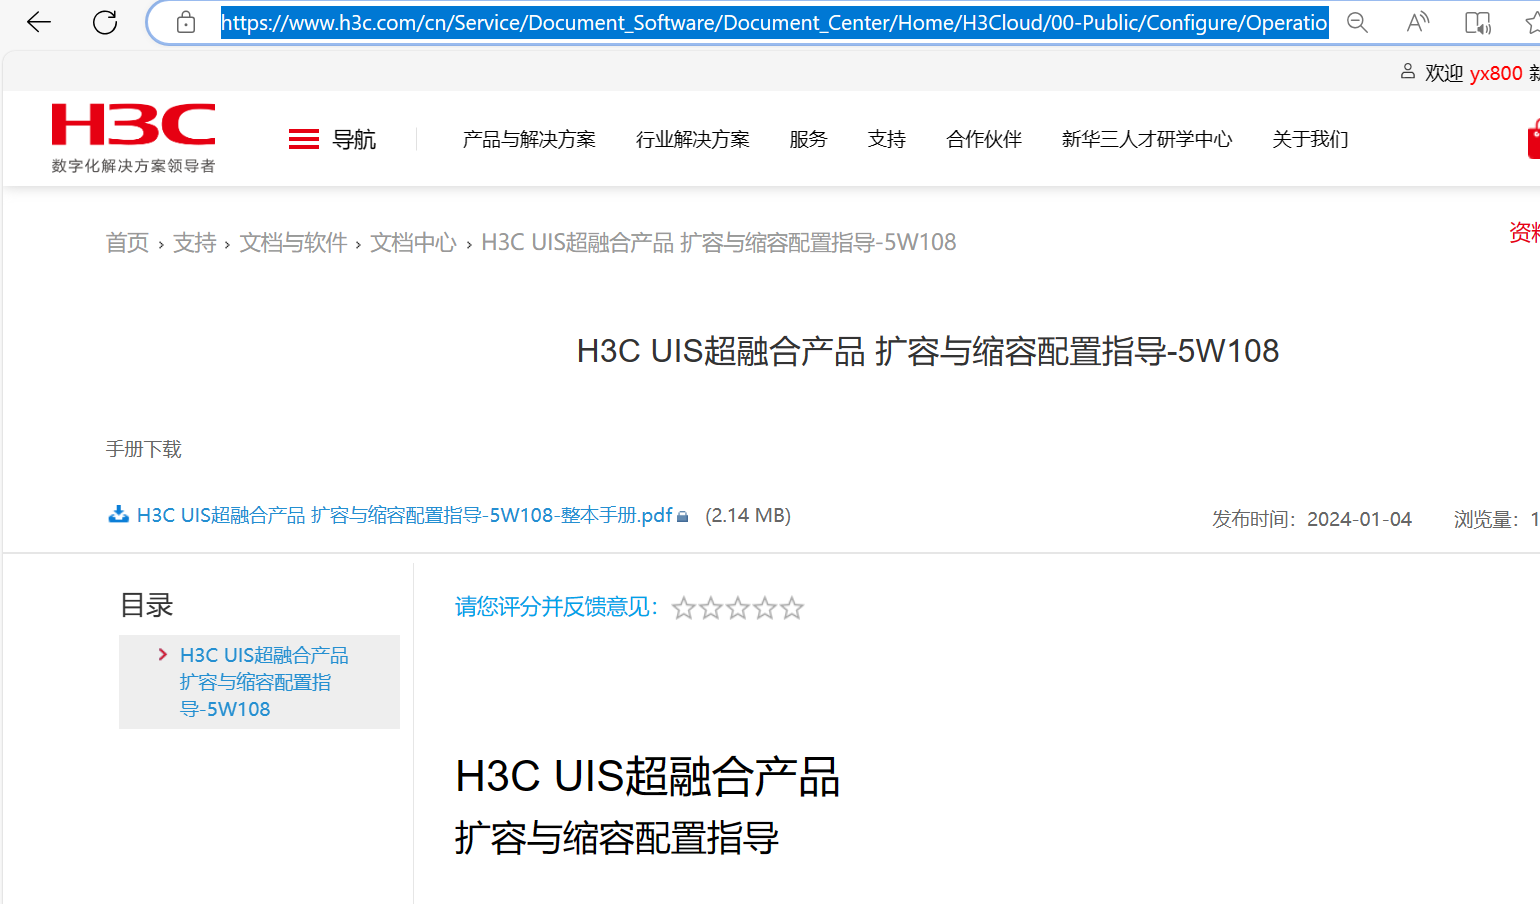Download the 整本手册.pdf manual
This screenshot has width=1540, height=904.
pos(405,515)
